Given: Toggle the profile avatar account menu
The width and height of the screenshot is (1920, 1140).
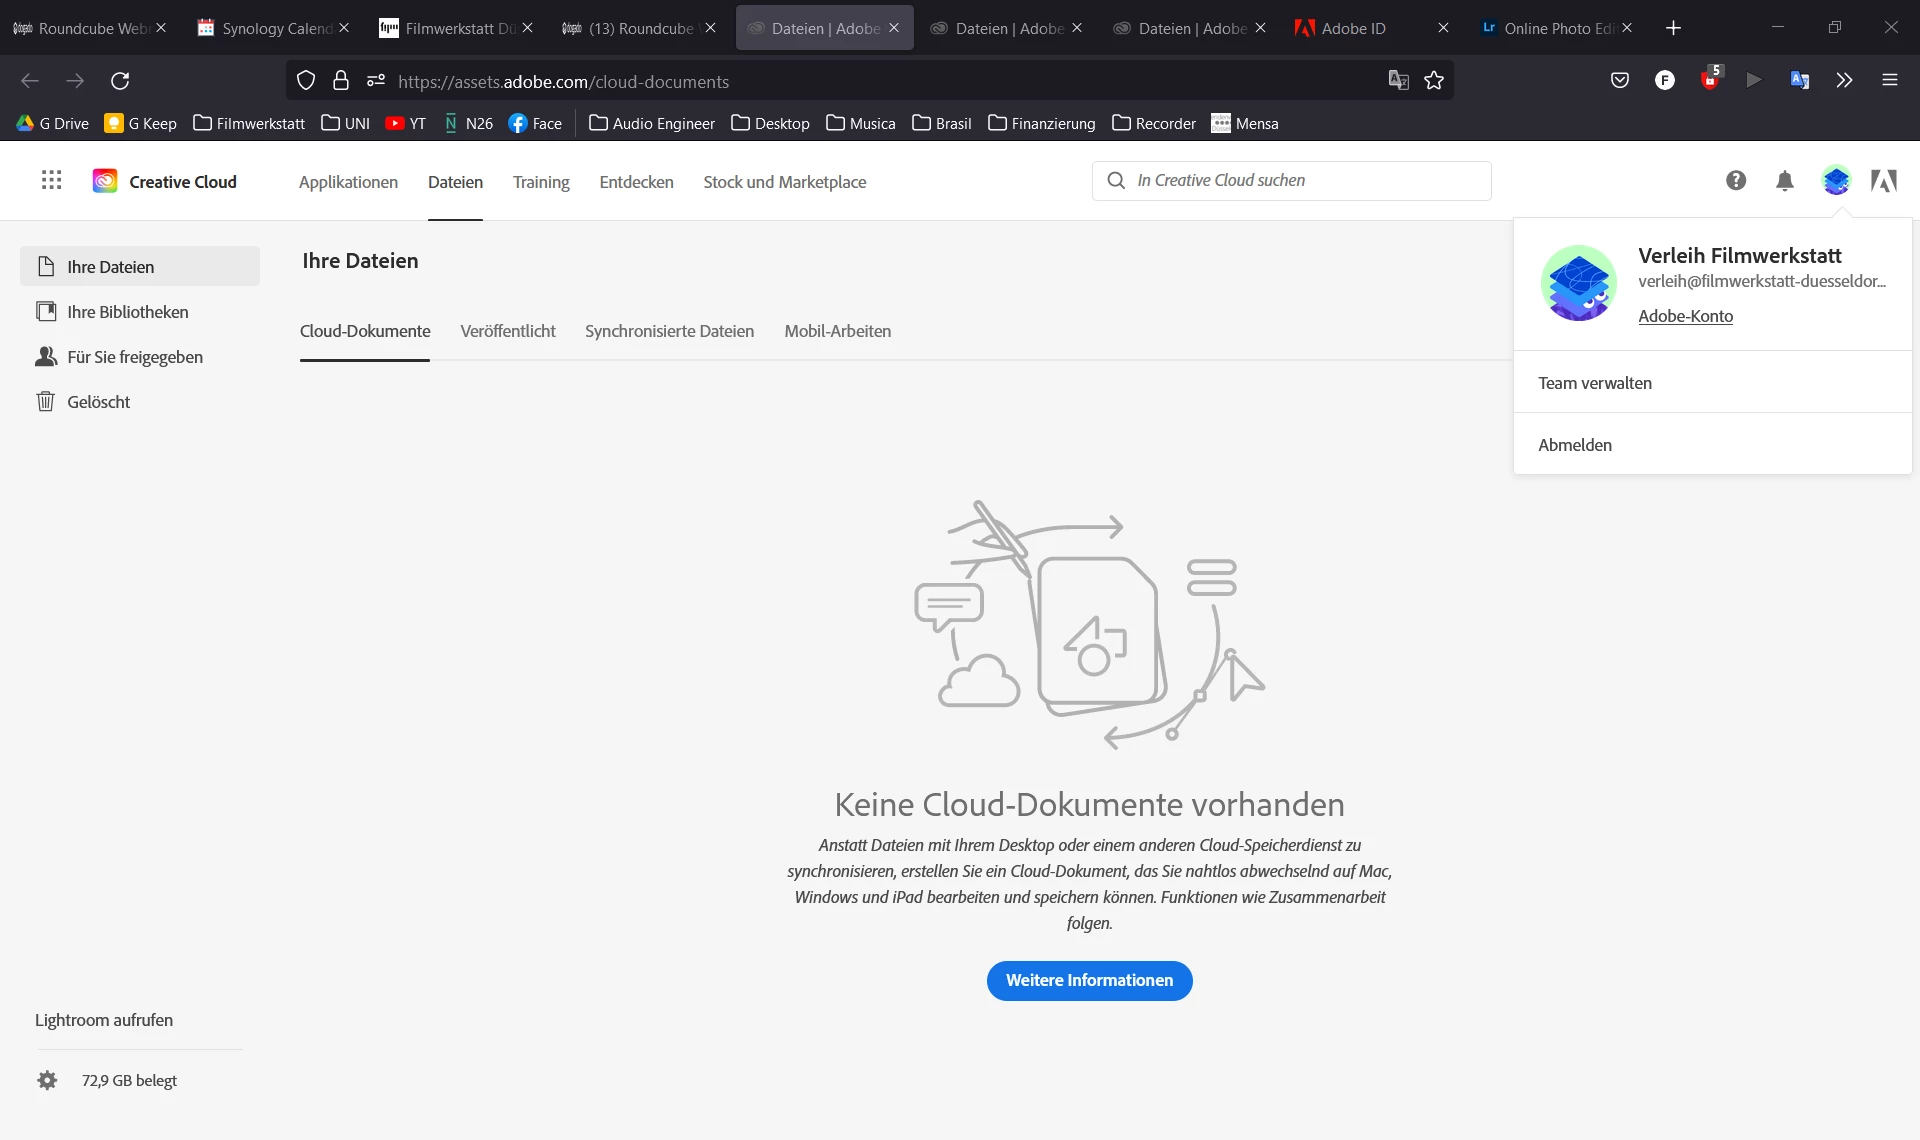Looking at the screenshot, I should pos(1836,181).
